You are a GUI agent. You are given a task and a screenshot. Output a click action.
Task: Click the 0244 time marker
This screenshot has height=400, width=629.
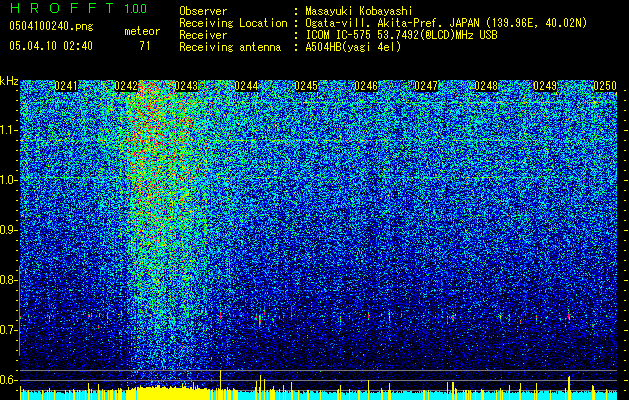coord(246,86)
